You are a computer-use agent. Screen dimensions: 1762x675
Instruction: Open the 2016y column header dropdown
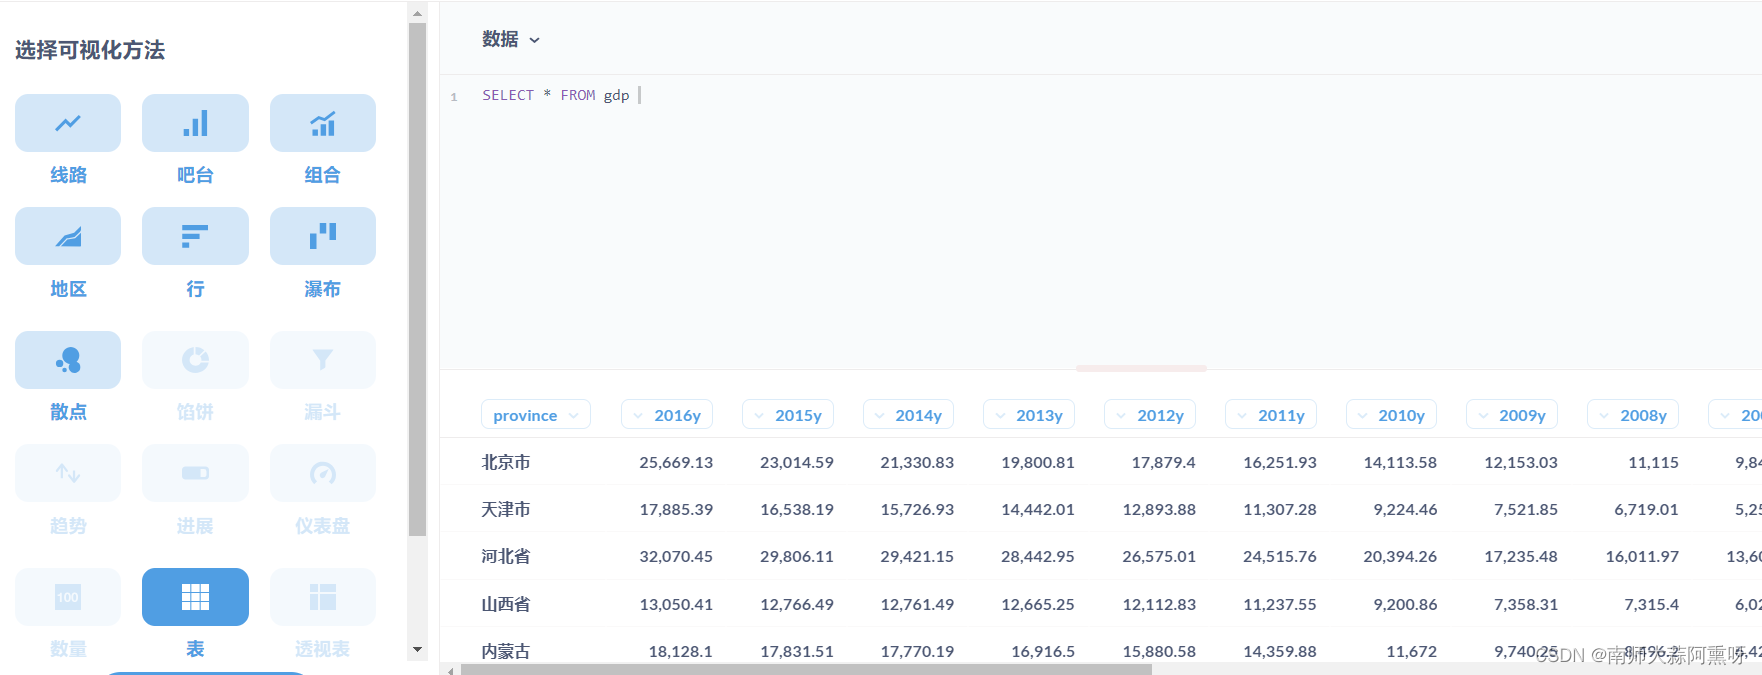[x=667, y=415]
